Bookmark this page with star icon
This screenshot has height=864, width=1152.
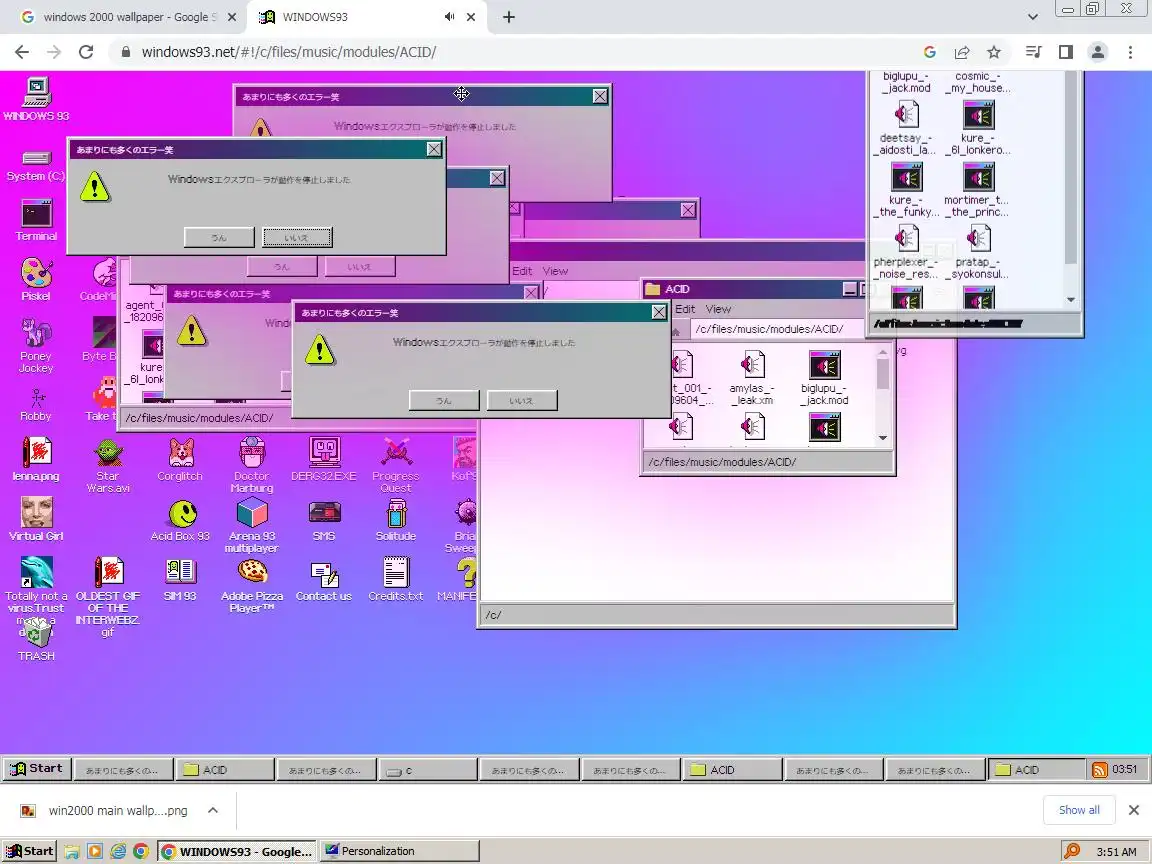[993, 52]
